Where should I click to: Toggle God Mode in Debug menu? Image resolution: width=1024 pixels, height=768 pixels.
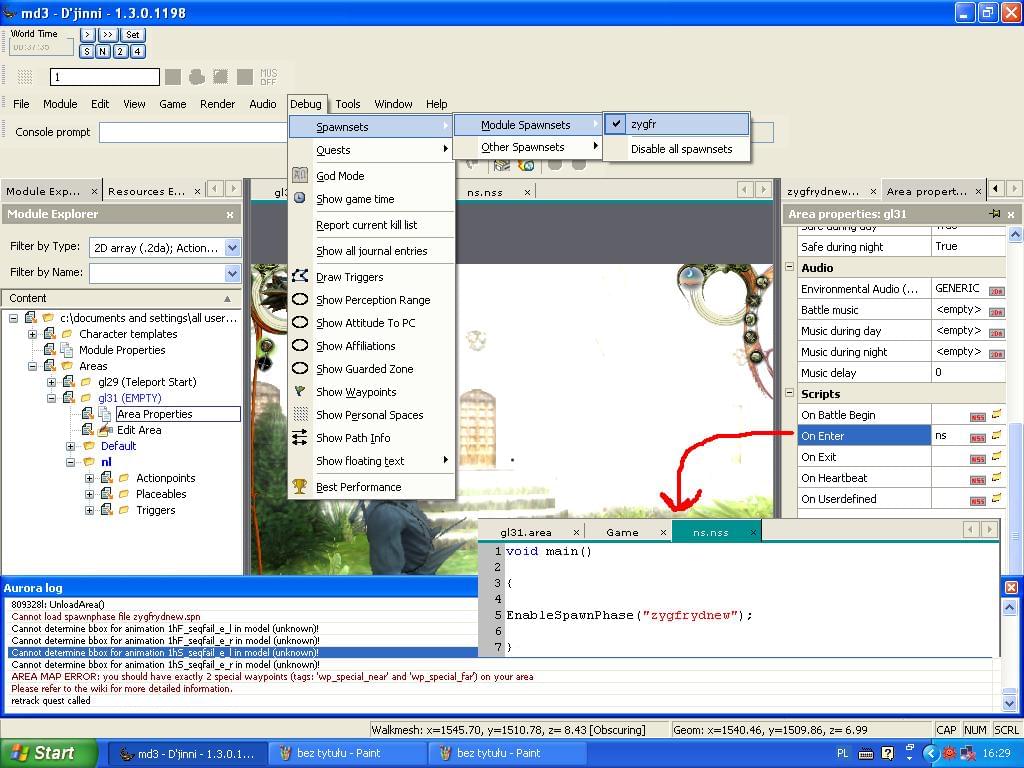[340, 176]
